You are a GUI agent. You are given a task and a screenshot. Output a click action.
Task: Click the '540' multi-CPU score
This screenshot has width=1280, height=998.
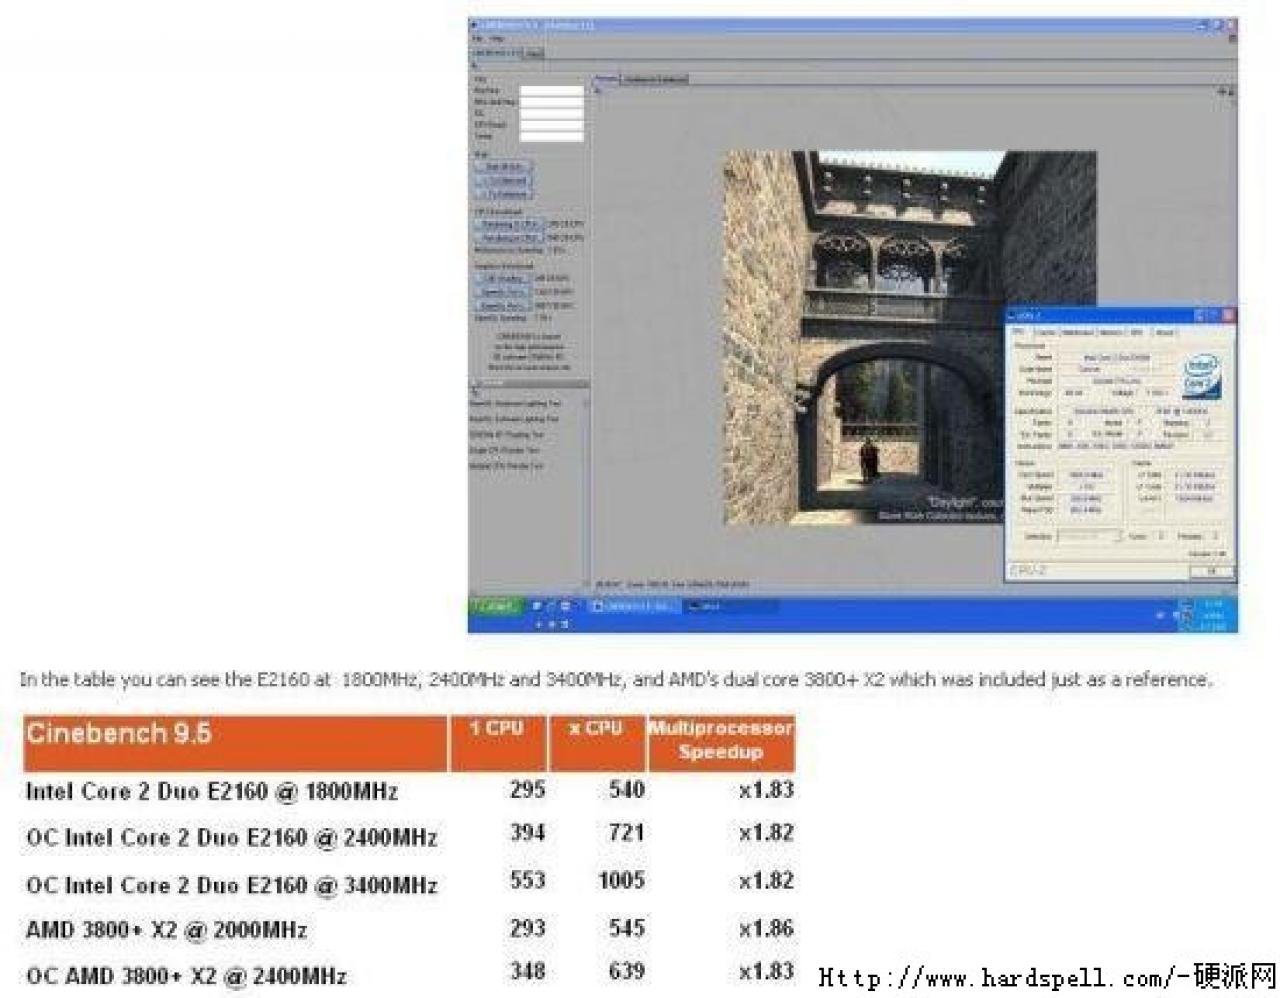(626, 790)
